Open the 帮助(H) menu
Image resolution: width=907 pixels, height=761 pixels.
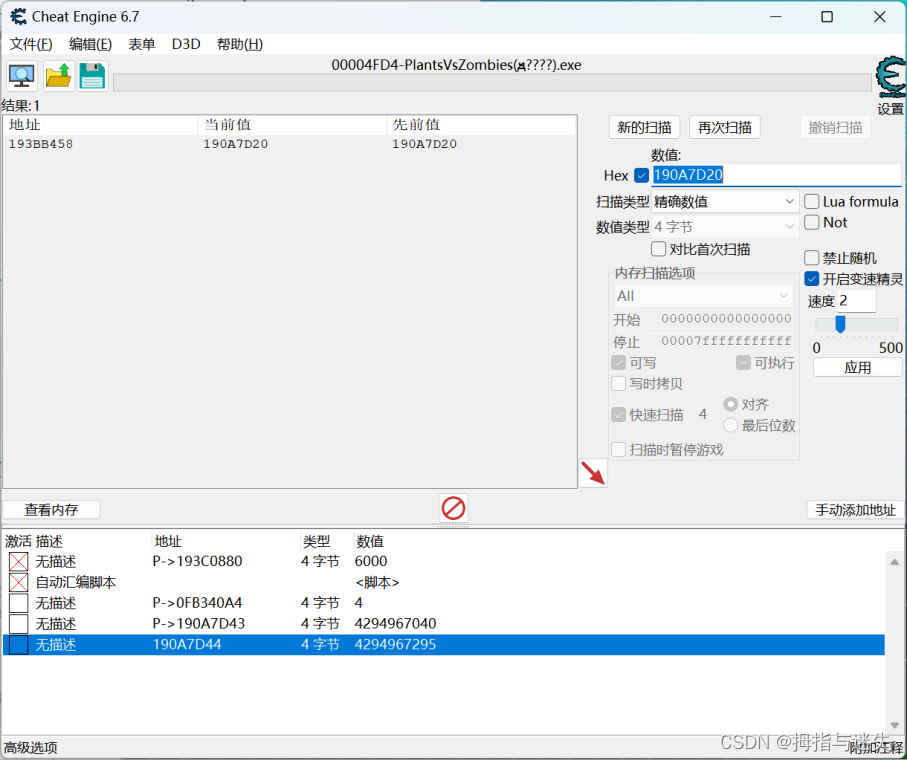[x=239, y=45]
